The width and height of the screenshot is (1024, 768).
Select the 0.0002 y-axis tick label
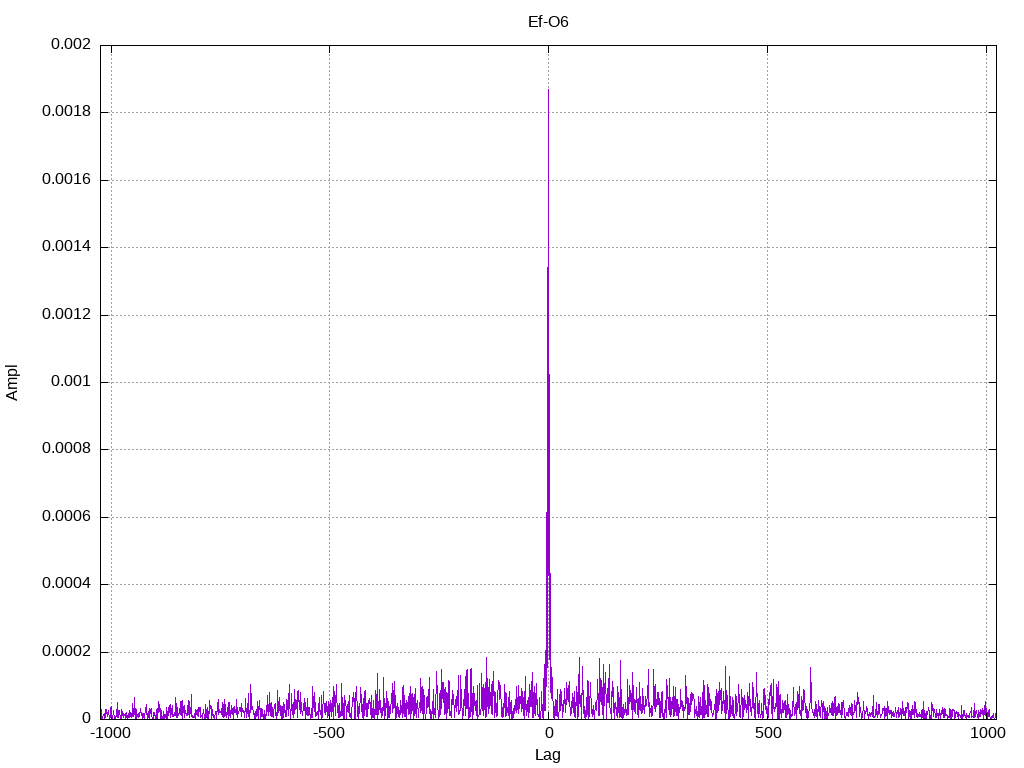click(x=66, y=651)
